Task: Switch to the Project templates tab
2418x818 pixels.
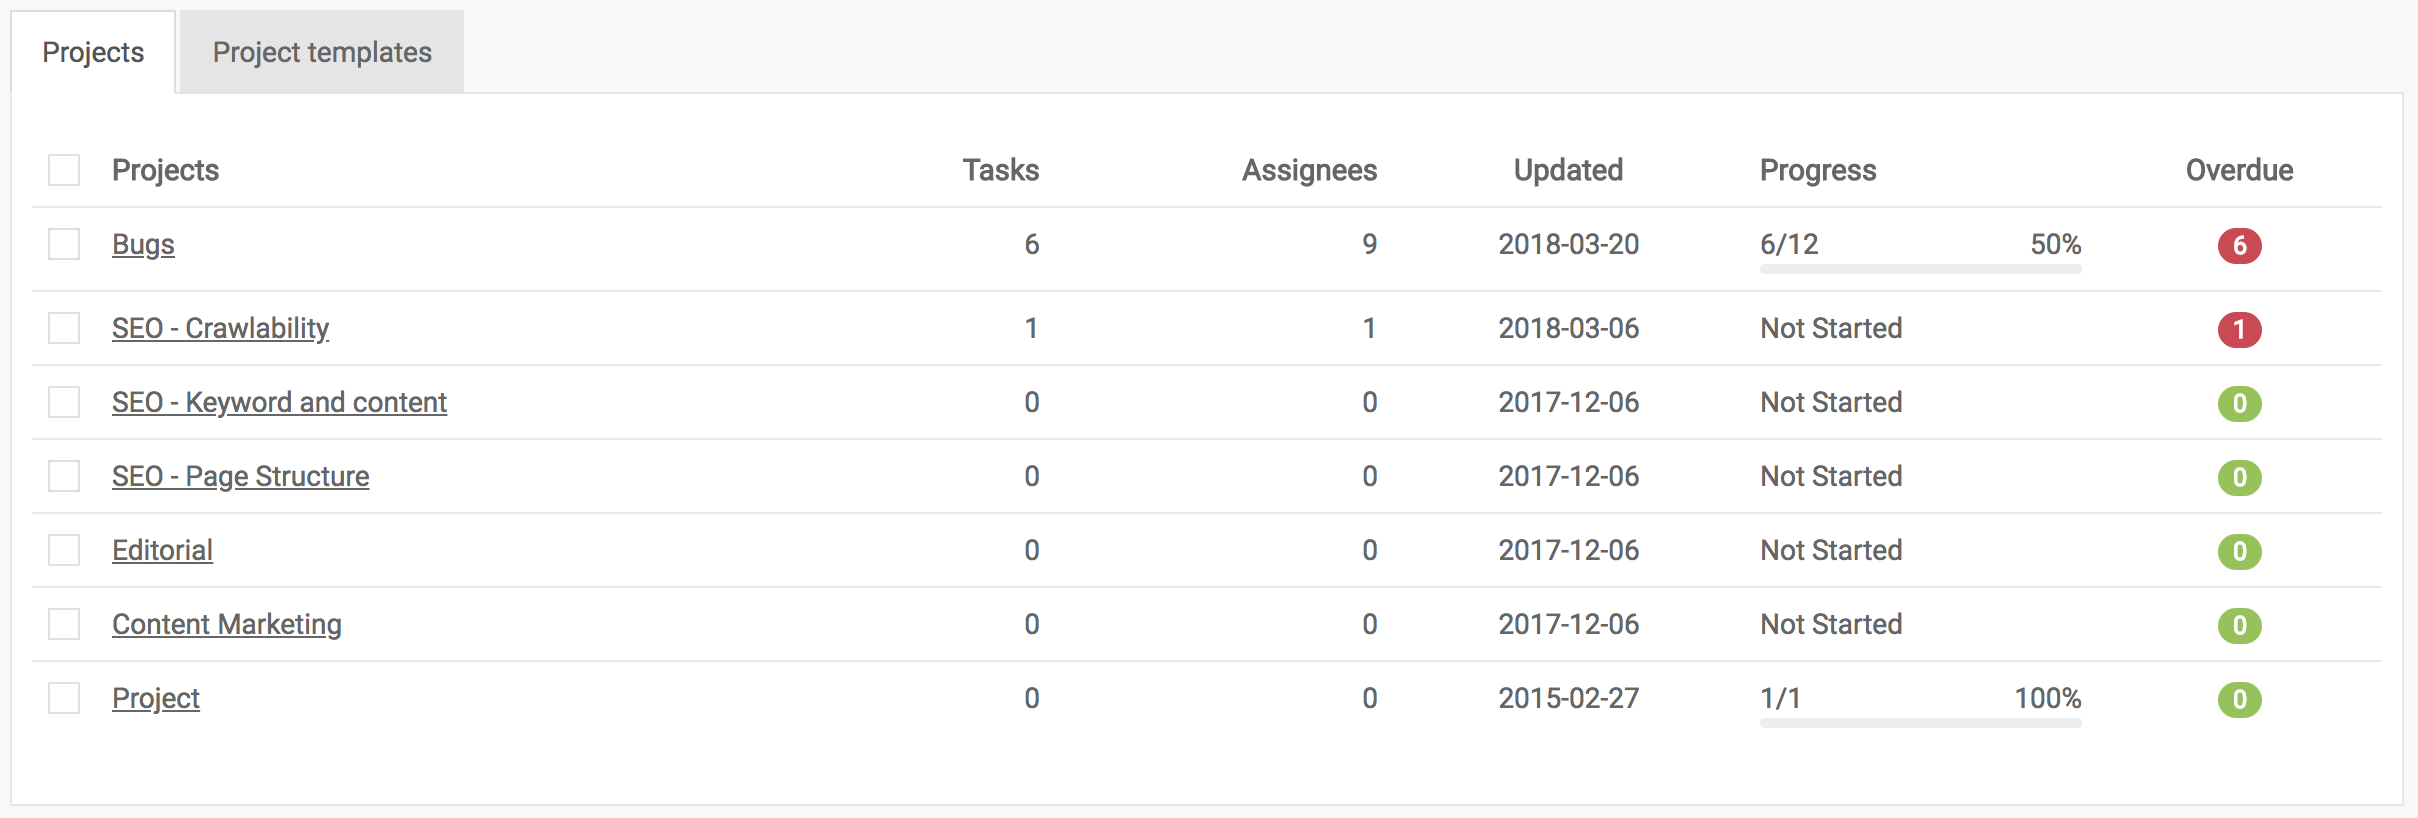Action: pyautogui.click(x=321, y=51)
